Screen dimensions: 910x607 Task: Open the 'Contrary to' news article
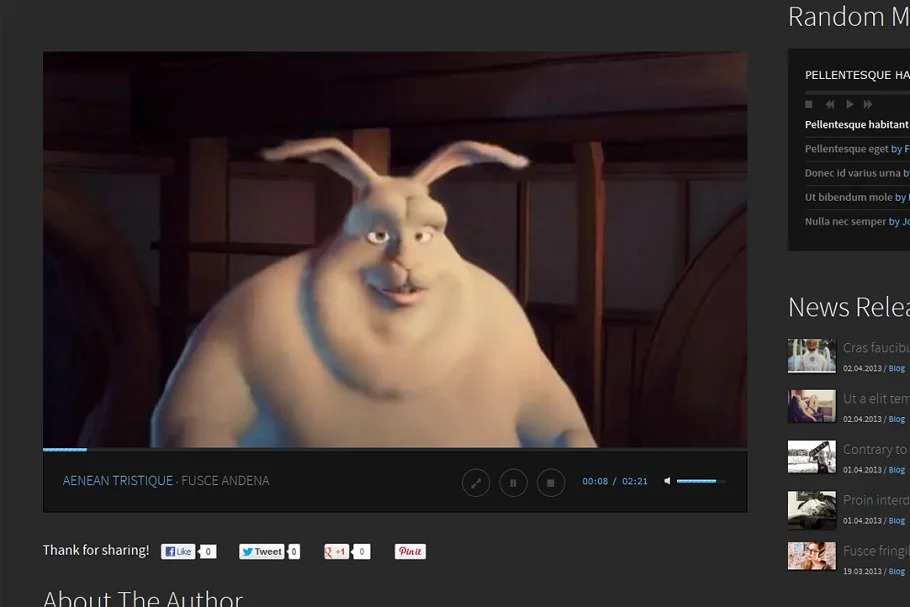[x=875, y=449]
